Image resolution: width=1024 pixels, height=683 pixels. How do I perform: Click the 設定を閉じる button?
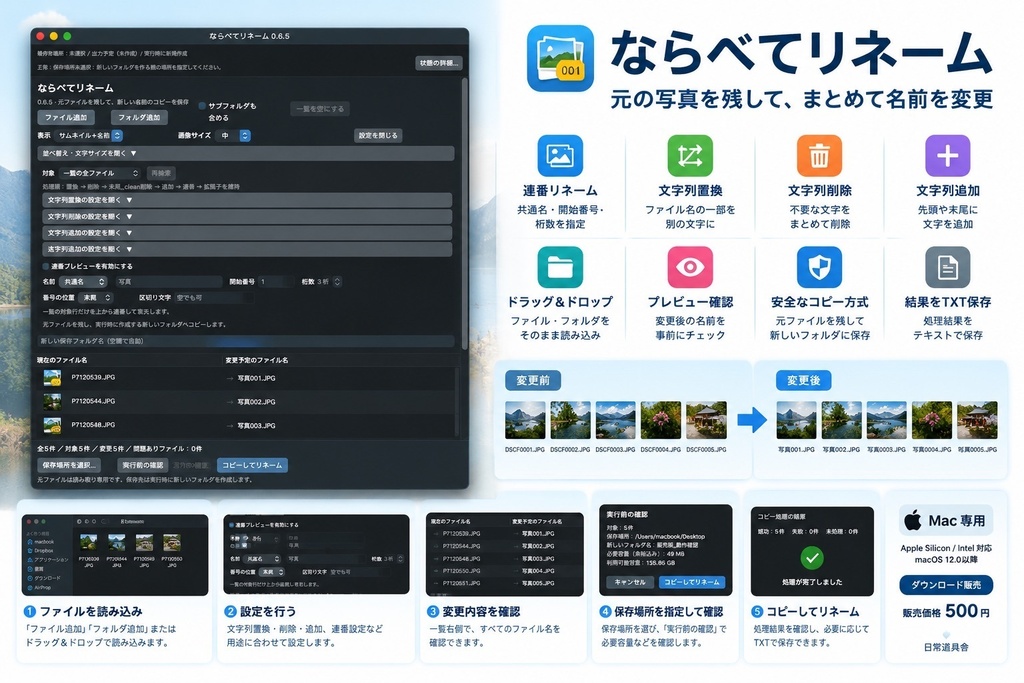pos(378,136)
